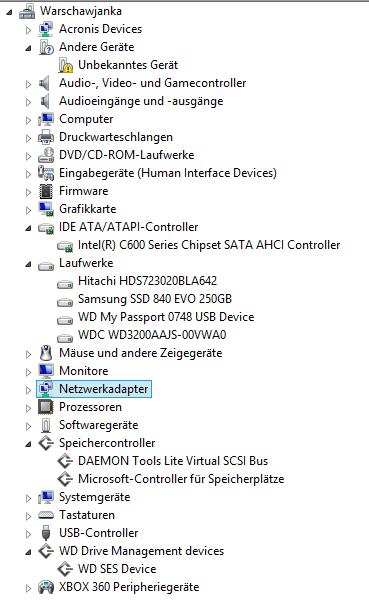This screenshot has height=613, width=369.
Task: Select DAEMON Tools Lite Virtual SCSI Bus
Action: [x=173, y=461]
